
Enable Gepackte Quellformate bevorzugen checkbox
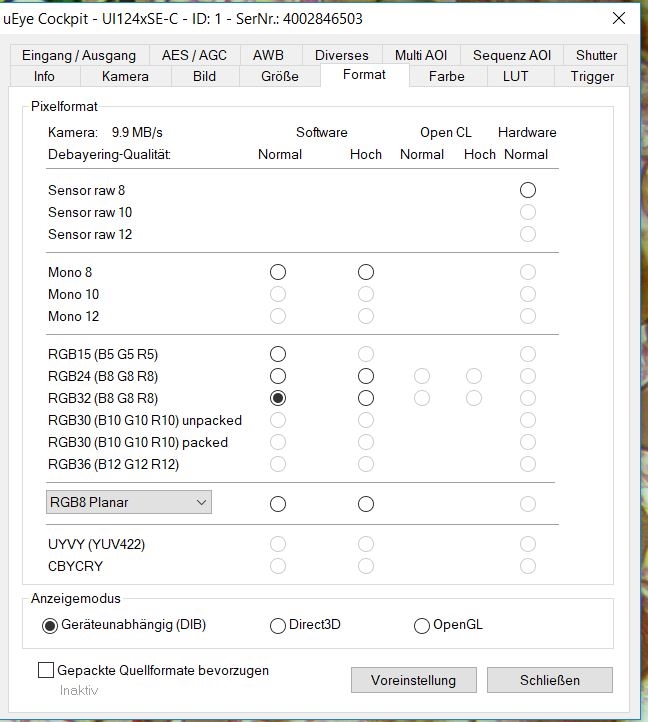(x=46, y=671)
